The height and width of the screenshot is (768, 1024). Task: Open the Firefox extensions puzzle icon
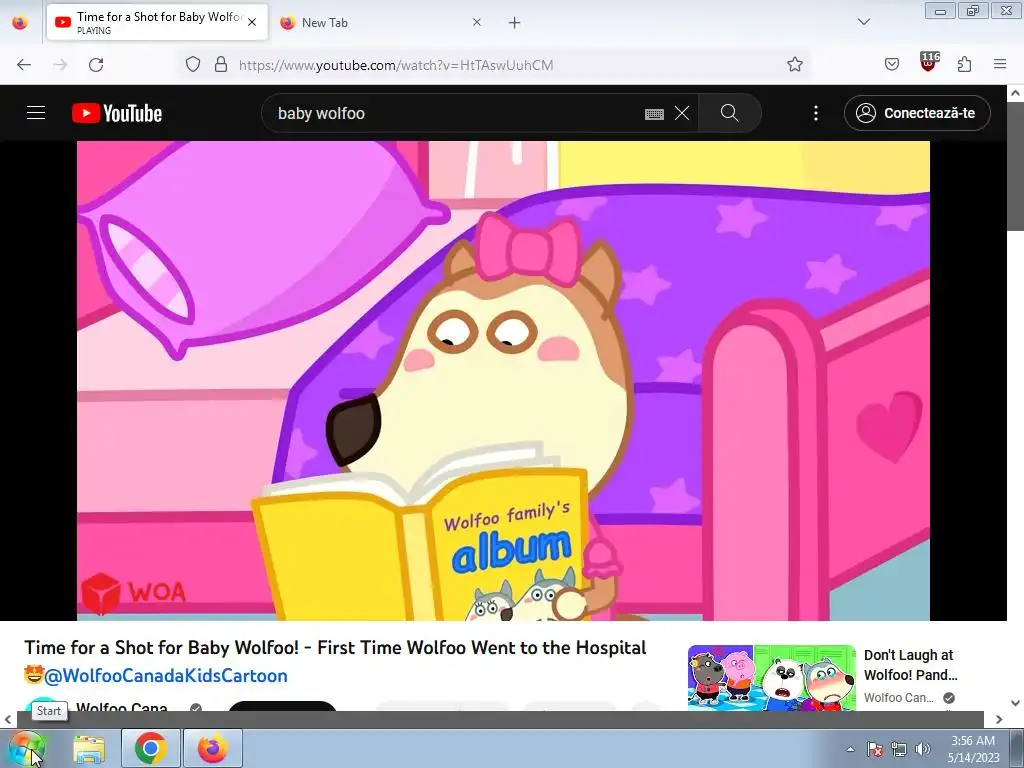tap(965, 64)
